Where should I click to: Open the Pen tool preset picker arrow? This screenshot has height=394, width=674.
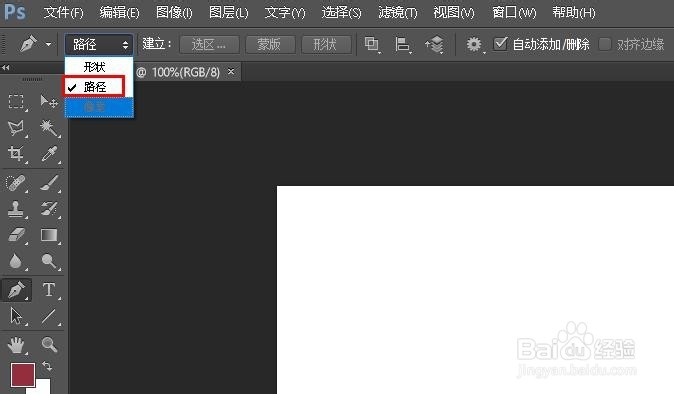pyautogui.click(x=48, y=44)
